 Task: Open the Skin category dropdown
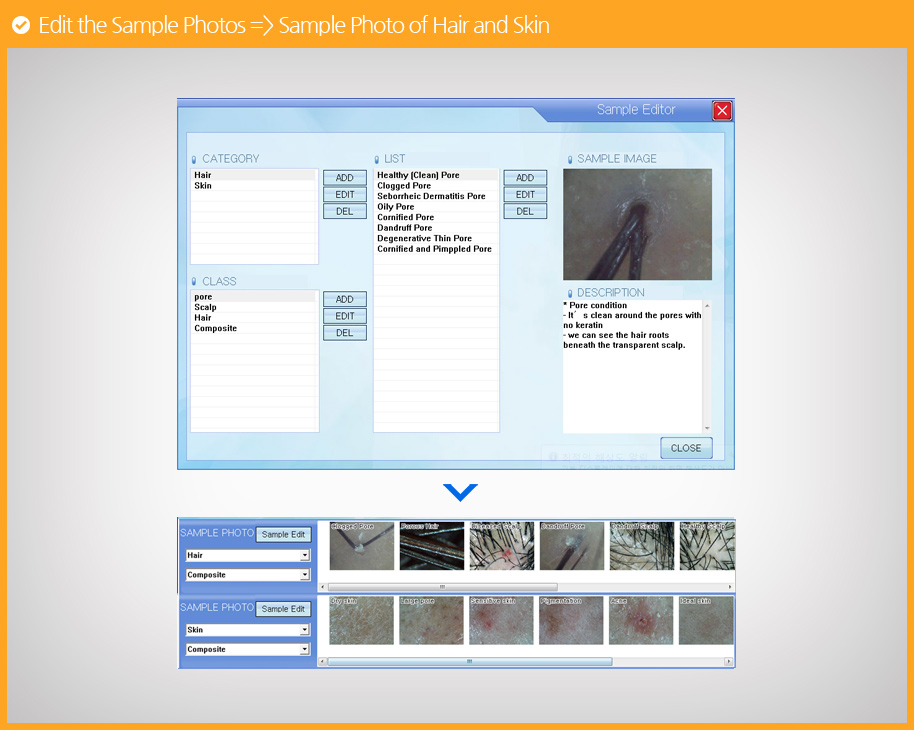coord(305,630)
